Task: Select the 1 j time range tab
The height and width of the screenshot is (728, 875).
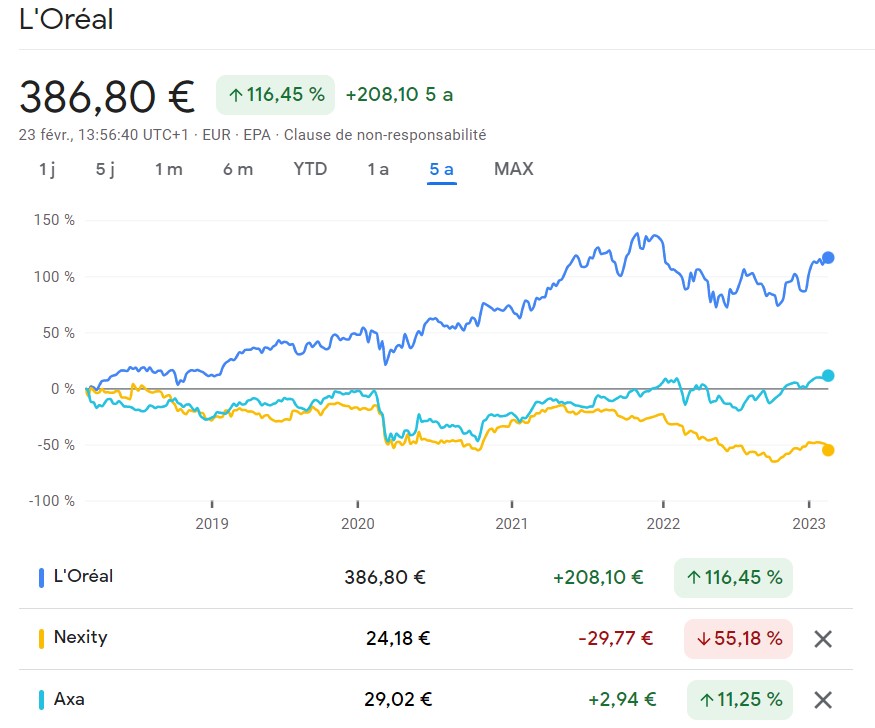Action: coord(47,169)
